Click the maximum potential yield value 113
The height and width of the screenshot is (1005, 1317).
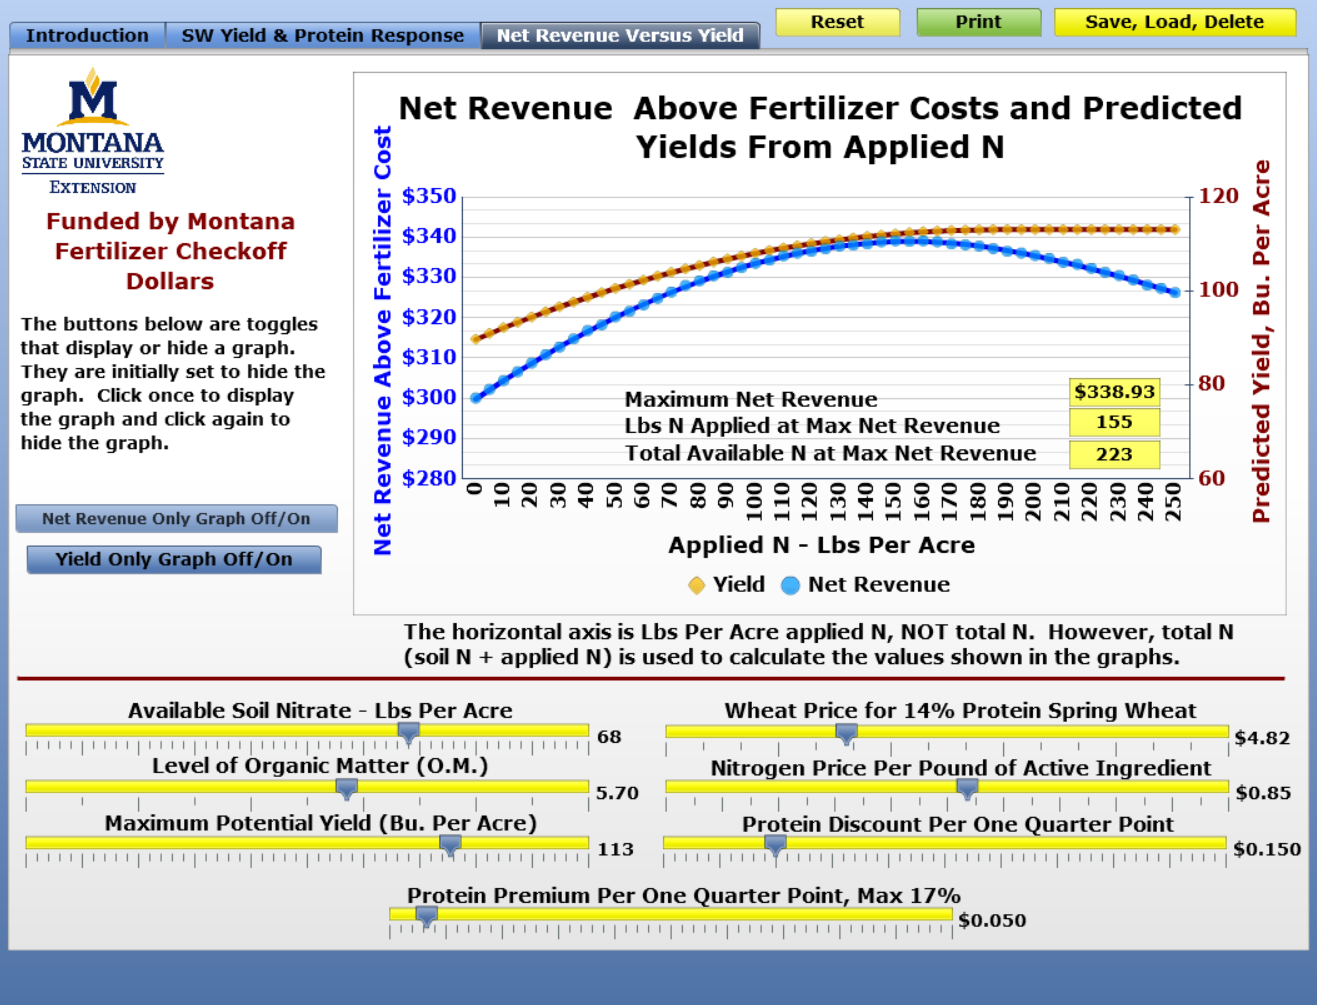pos(615,849)
